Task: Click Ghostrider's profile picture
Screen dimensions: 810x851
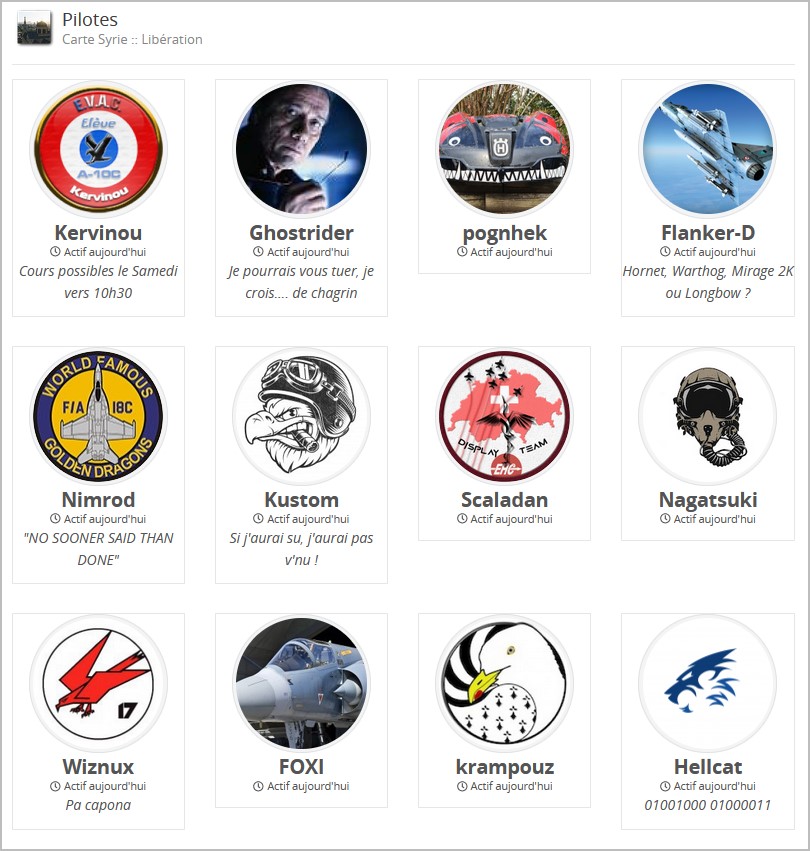Action: (301, 149)
